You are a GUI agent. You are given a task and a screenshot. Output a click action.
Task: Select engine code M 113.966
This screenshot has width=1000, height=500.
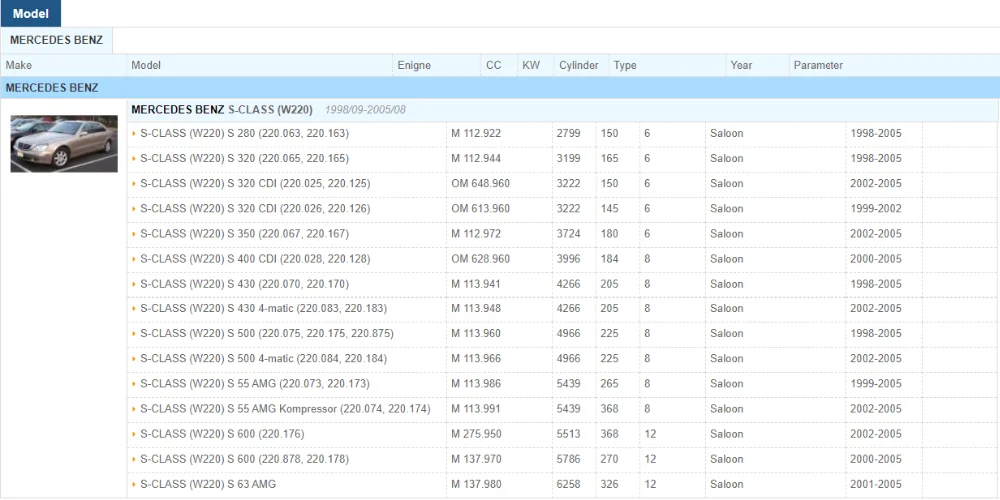[476, 358]
